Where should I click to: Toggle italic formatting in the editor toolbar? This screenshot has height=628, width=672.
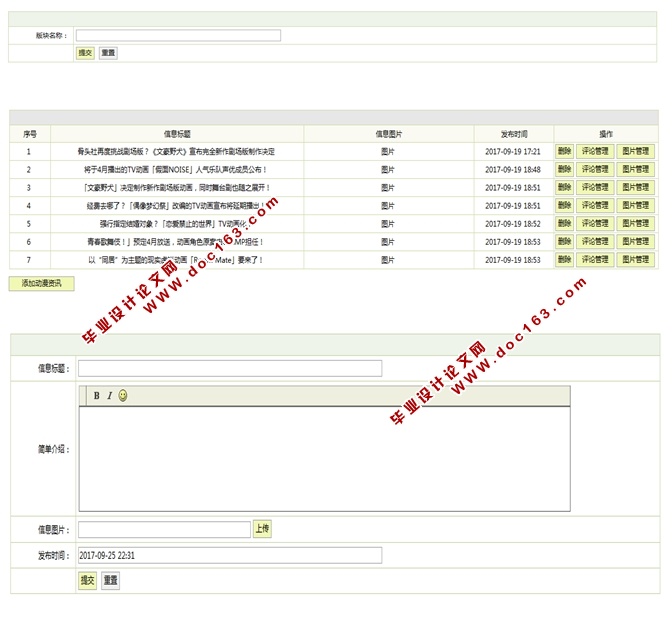click(109, 396)
